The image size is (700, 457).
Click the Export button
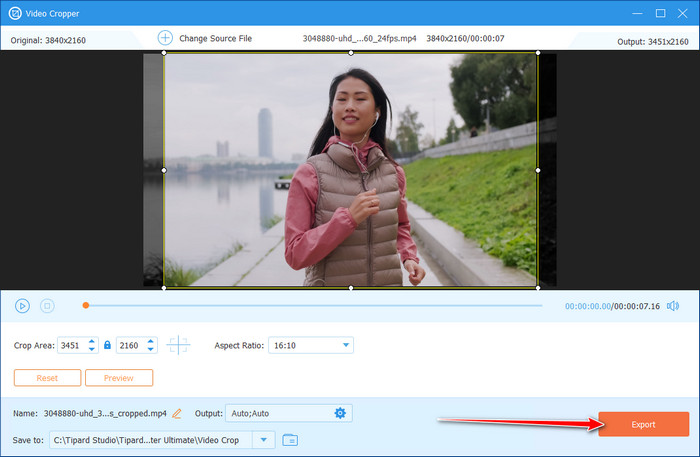click(x=643, y=424)
